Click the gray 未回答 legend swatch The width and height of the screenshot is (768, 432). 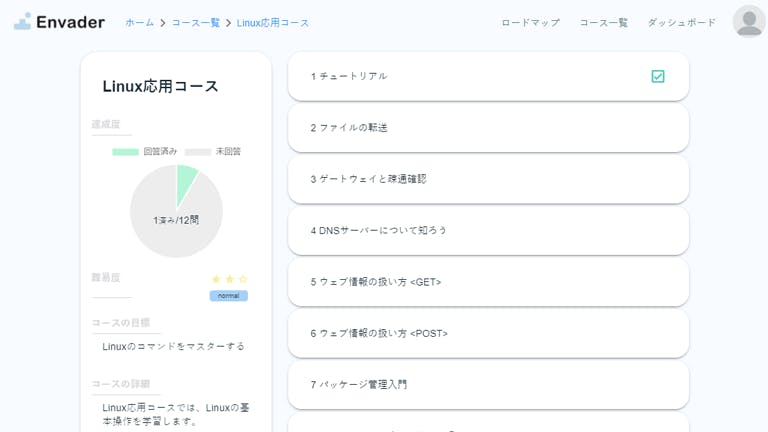coord(198,152)
